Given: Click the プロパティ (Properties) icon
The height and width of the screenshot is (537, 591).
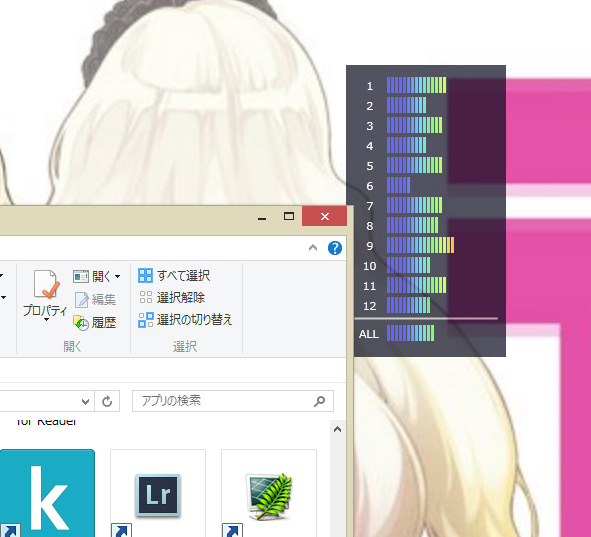Looking at the screenshot, I should point(46,285).
